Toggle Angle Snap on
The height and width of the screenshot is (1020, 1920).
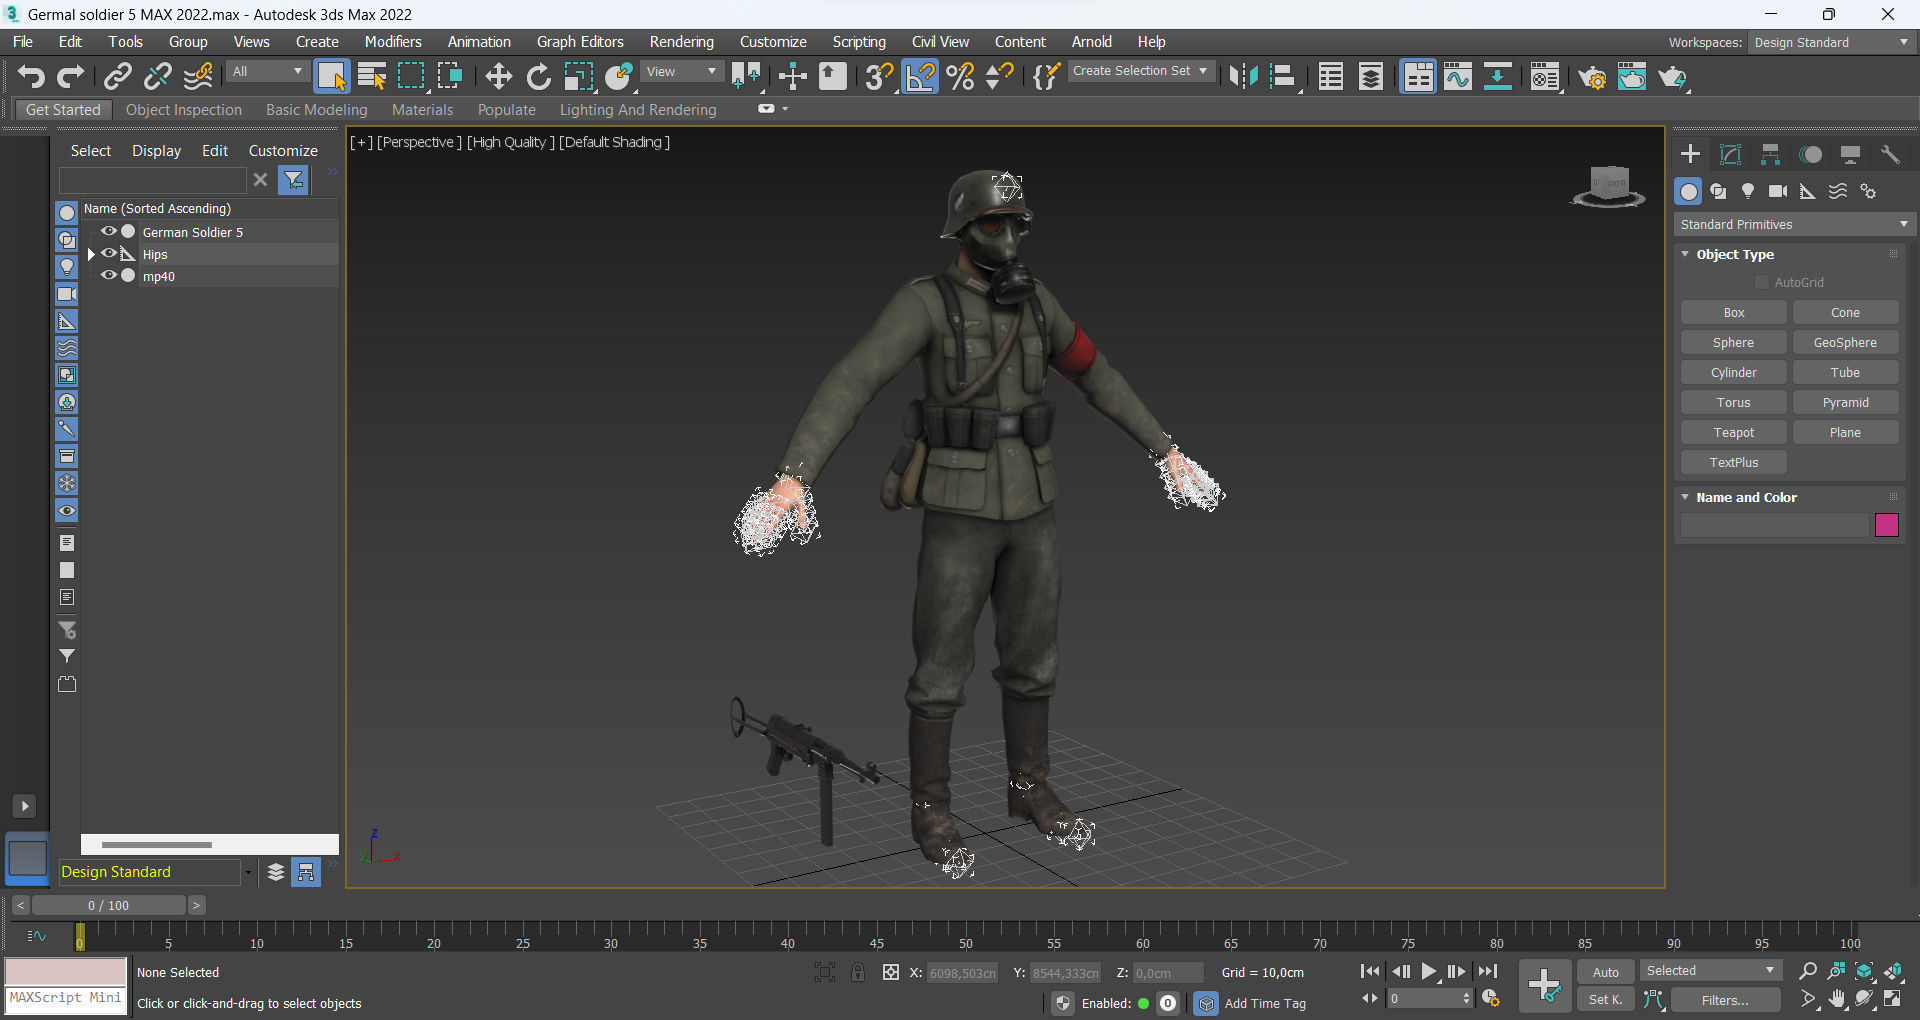point(920,76)
